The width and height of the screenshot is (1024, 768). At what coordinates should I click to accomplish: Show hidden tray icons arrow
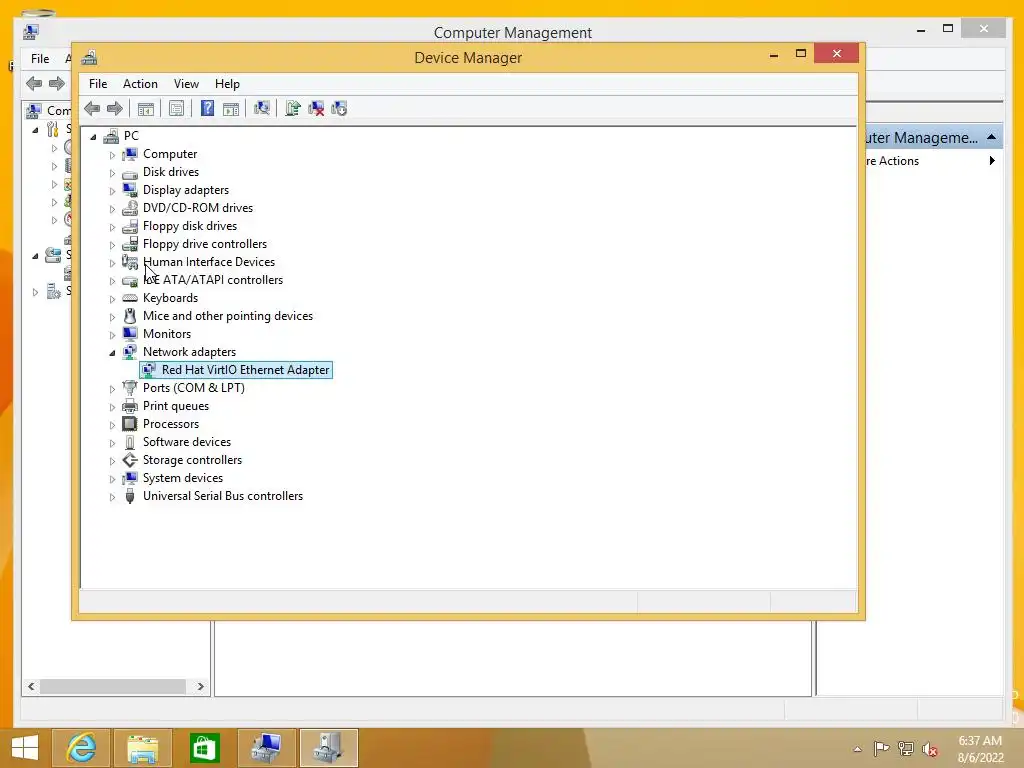(857, 749)
